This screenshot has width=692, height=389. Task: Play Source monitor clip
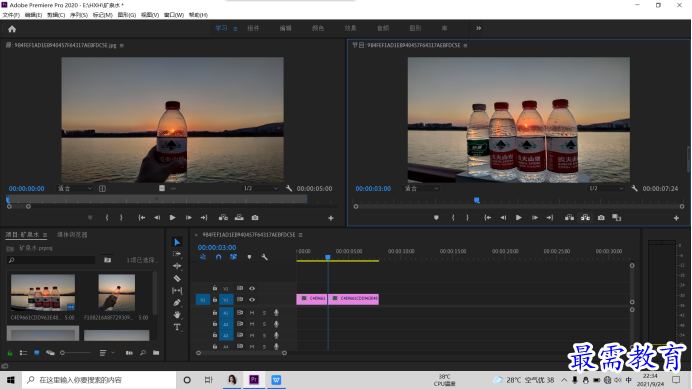173,218
